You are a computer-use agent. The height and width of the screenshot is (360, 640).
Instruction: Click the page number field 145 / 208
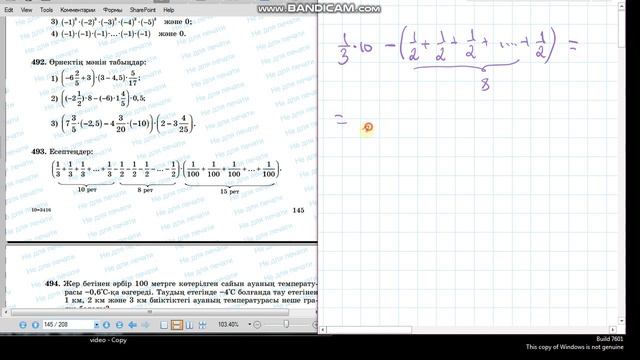[x=69, y=324]
